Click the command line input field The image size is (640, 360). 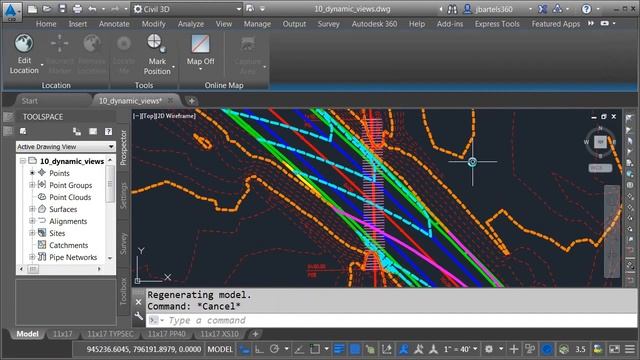click(x=392, y=320)
